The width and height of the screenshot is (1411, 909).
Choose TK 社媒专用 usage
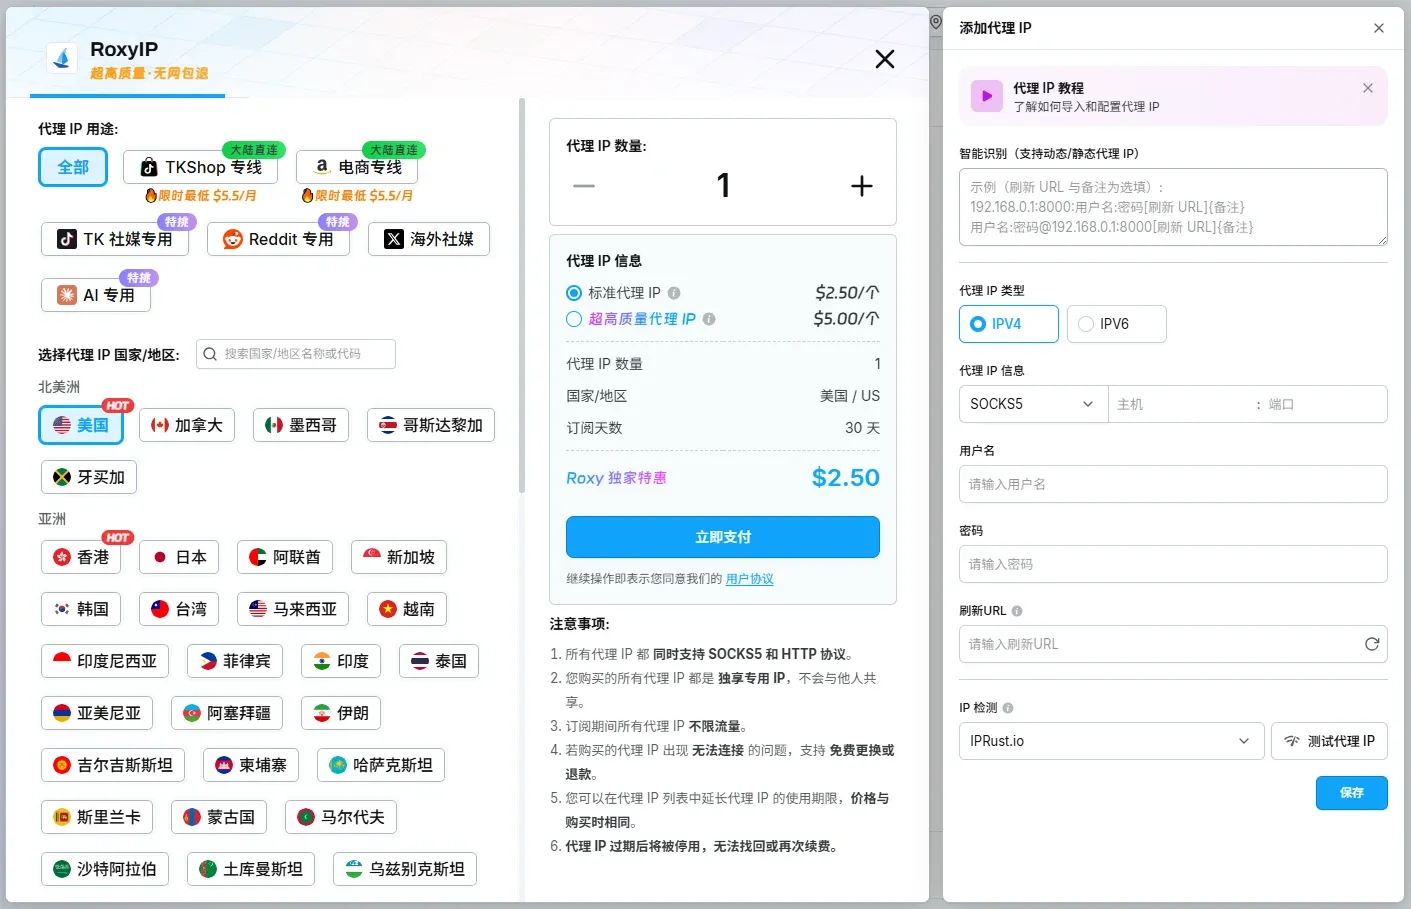point(115,239)
